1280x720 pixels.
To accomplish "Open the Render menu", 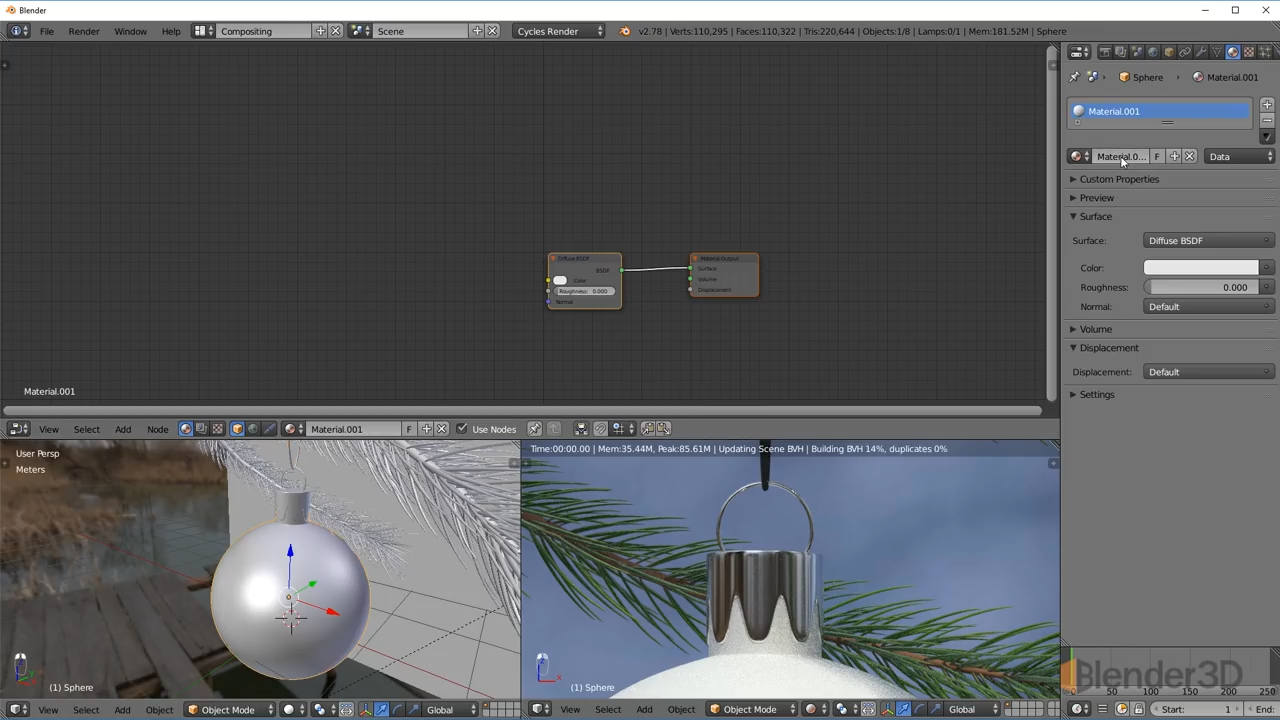I will (x=84, y=31).
